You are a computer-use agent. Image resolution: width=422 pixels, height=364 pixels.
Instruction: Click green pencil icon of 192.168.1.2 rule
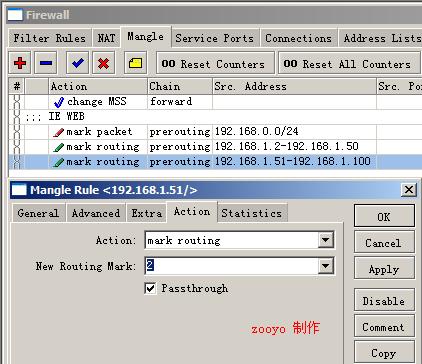(x=58, y=147)
